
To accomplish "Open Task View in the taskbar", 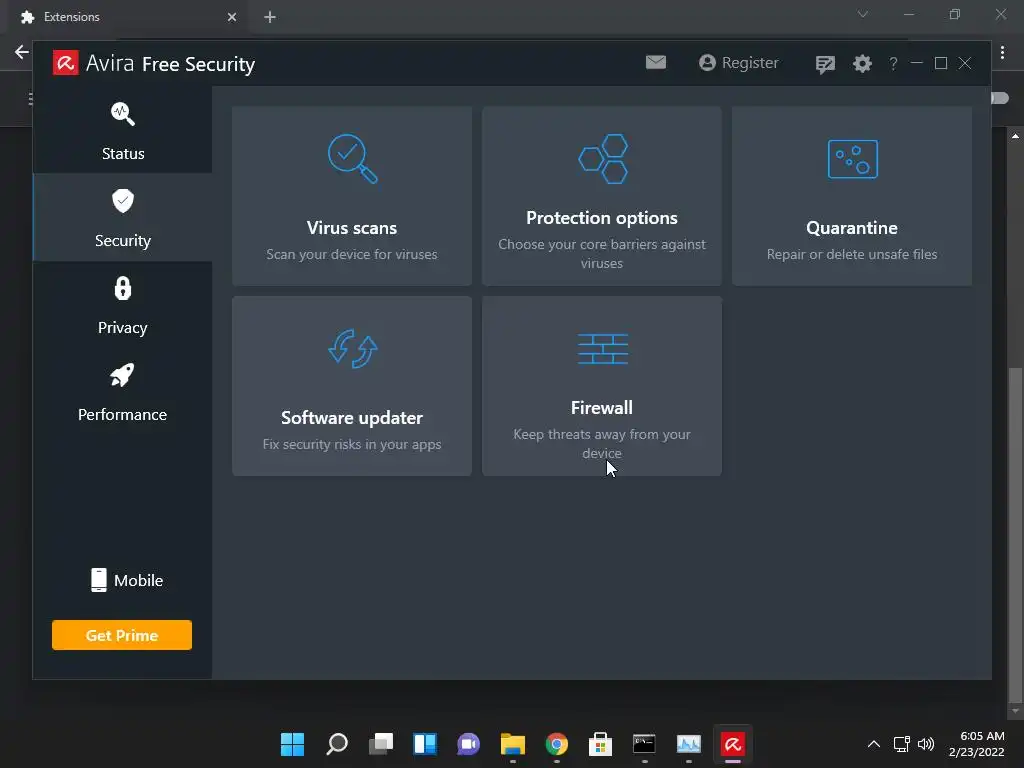I will (x=381, y=744).
